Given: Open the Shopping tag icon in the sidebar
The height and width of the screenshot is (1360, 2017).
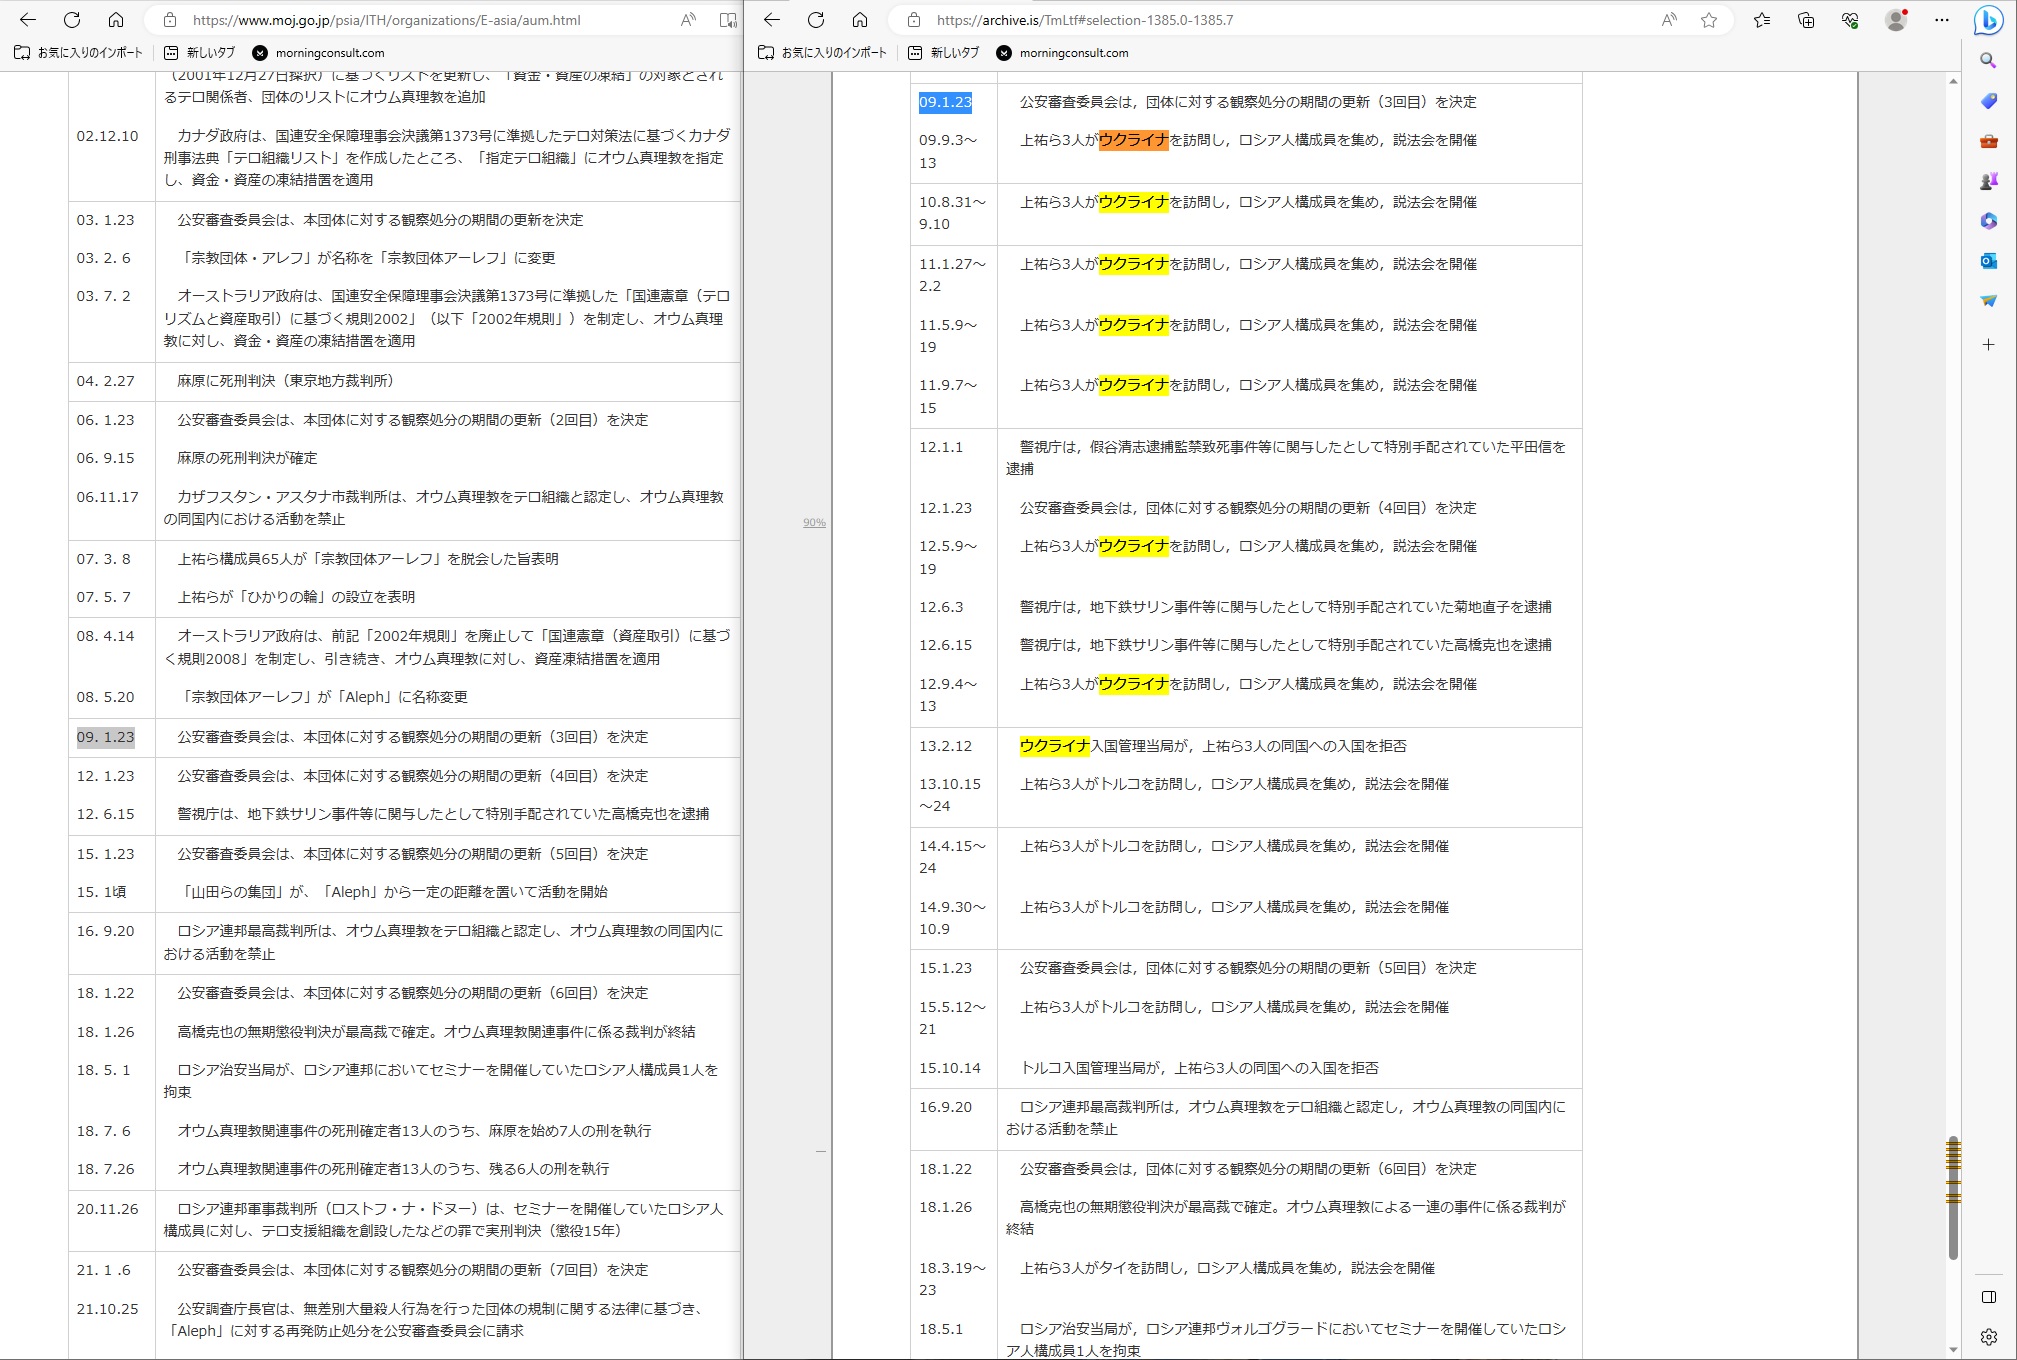Looking at the screenshot, I should tap(1989, 101).
